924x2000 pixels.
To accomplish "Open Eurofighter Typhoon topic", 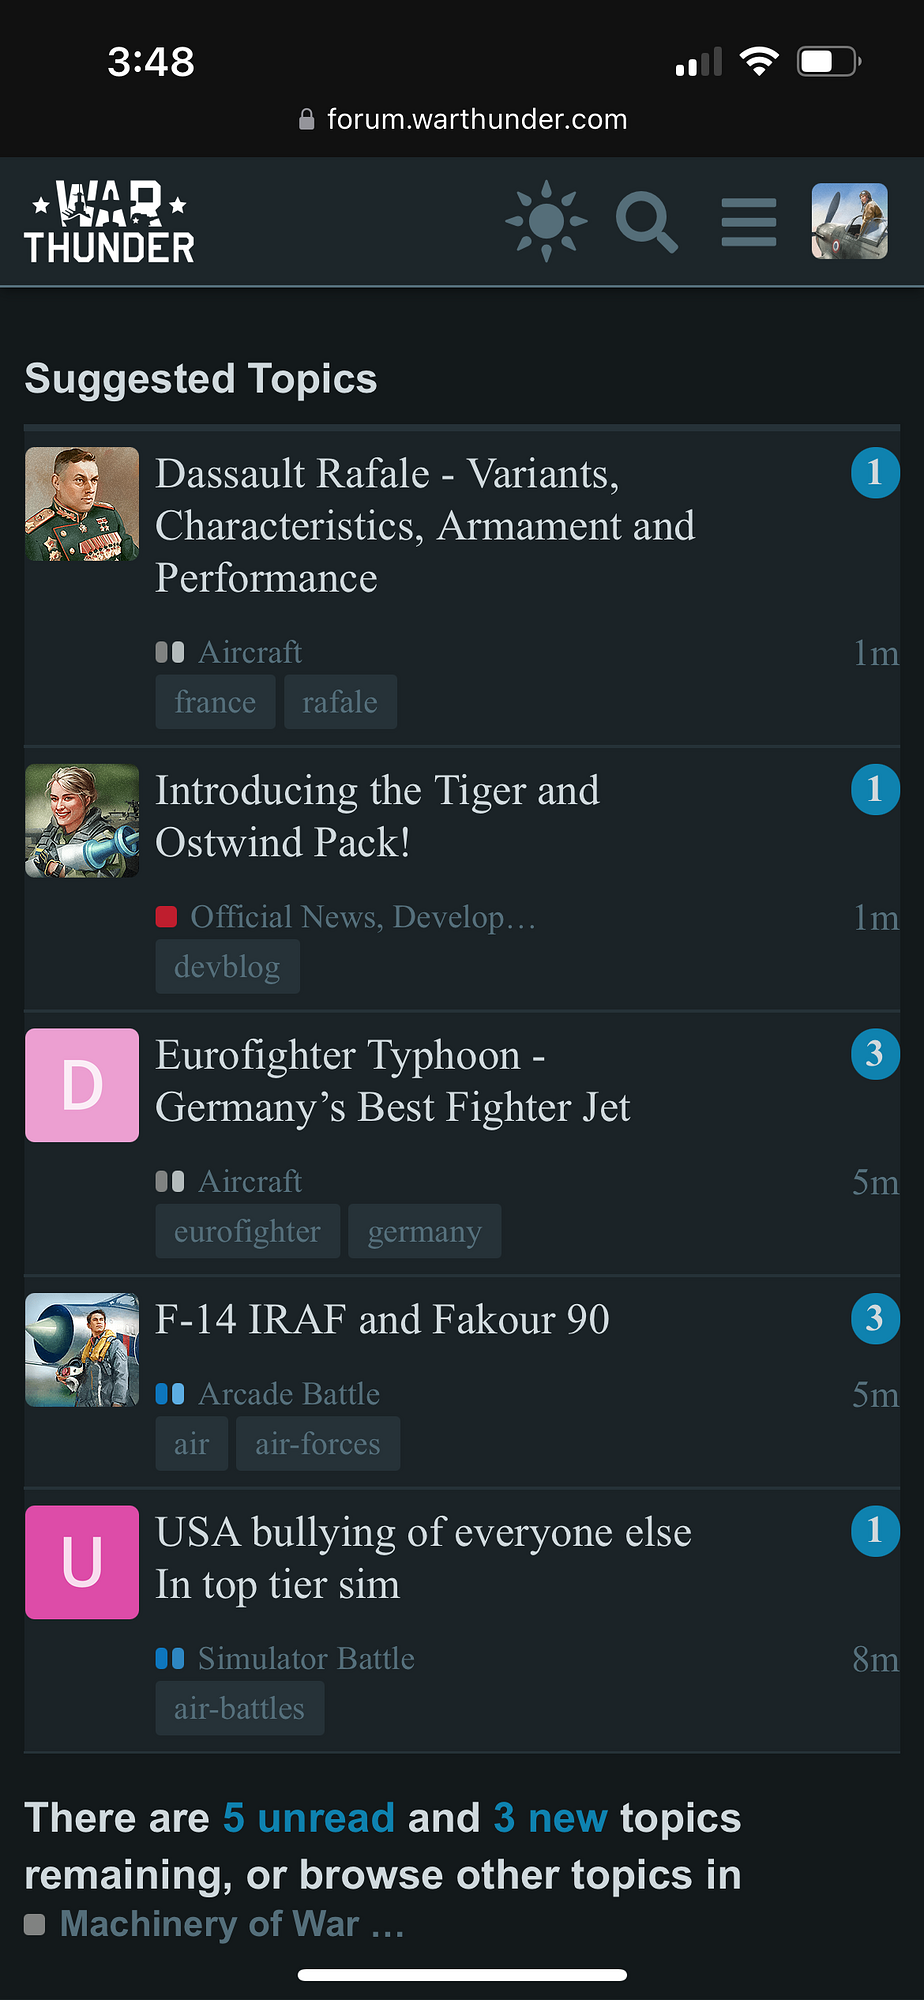I will click(393, 1081).
